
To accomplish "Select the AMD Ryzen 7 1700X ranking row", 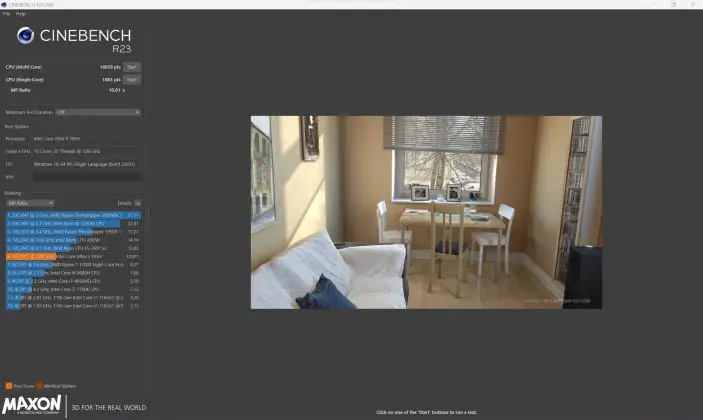I will click(73, 264).
